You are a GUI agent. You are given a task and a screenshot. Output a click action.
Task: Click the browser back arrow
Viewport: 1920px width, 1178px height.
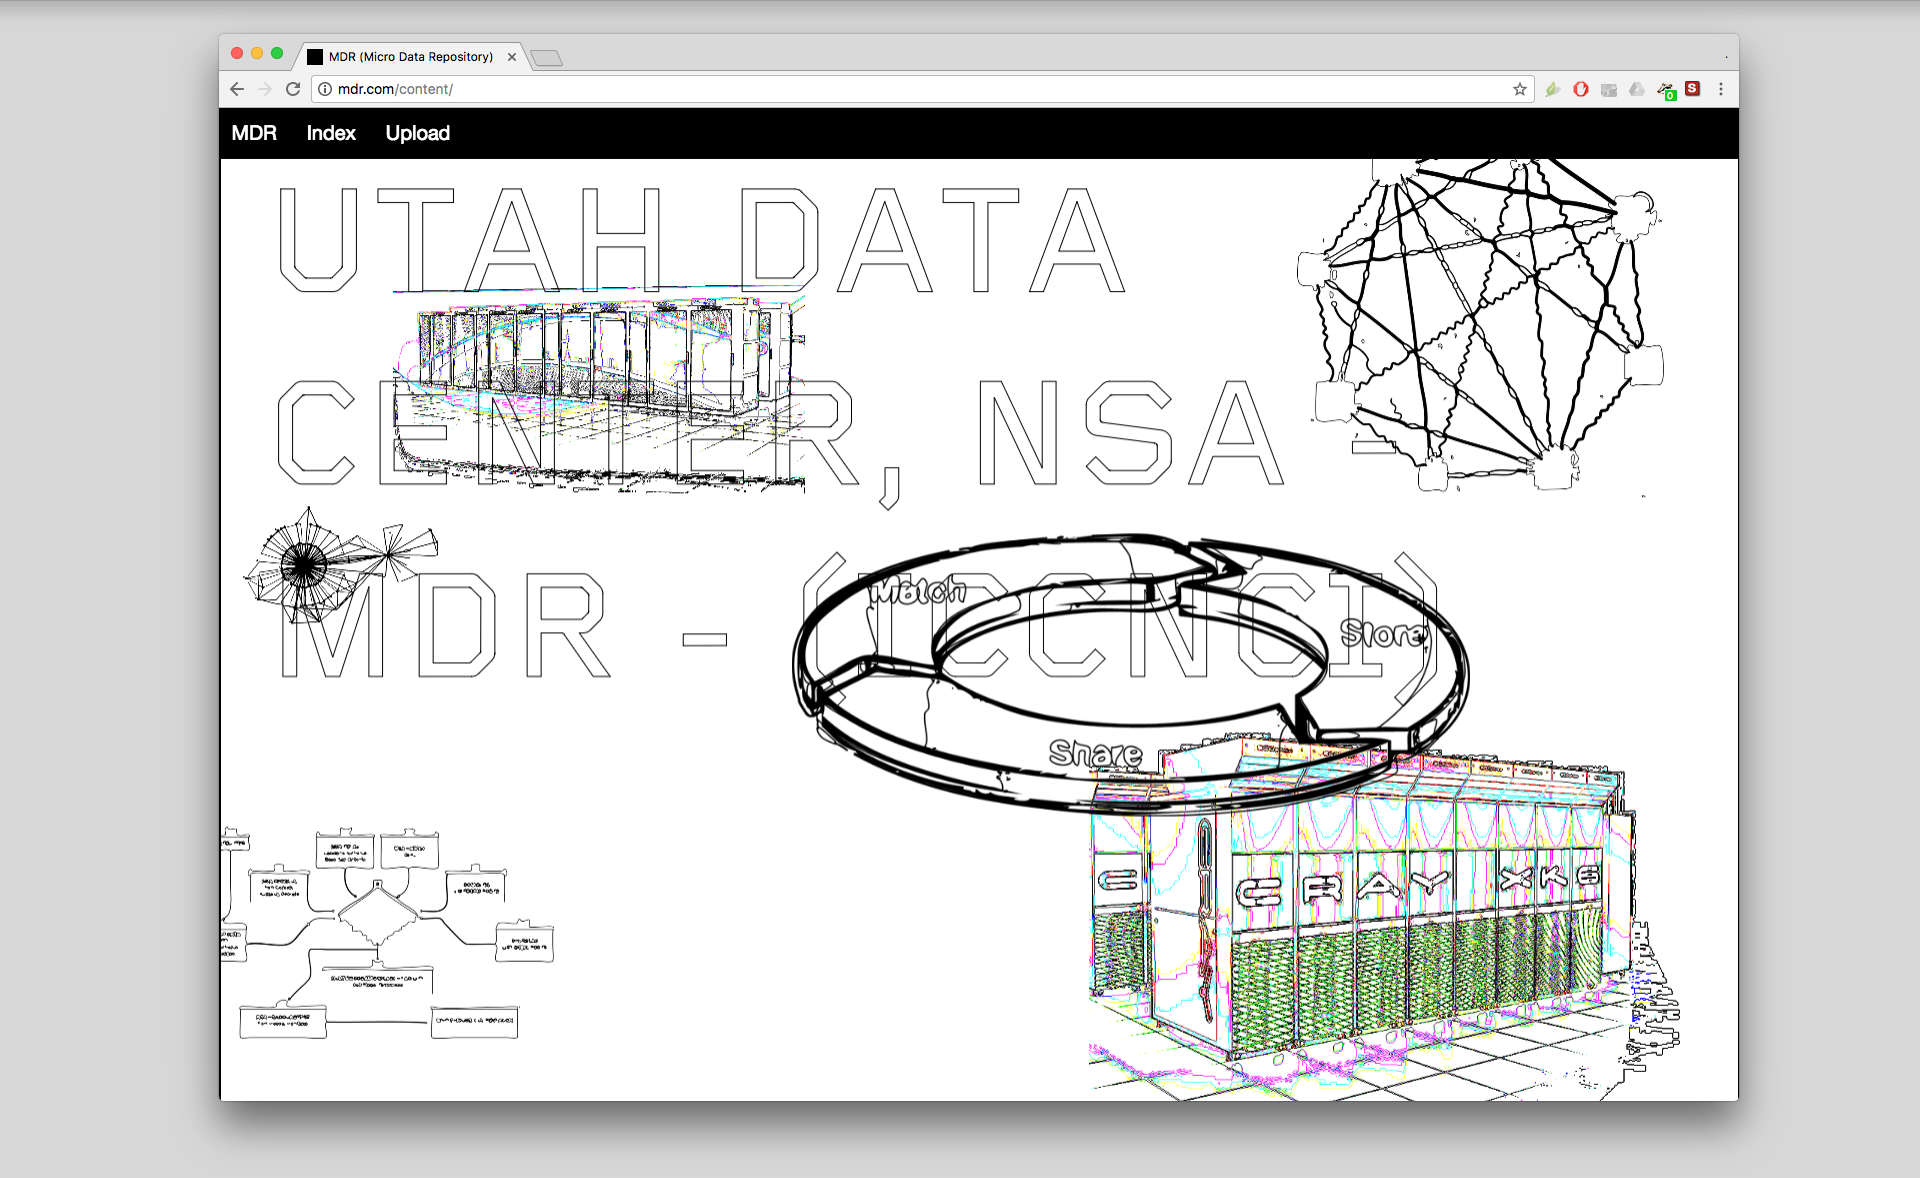pyautogui.click(x=237, y=89)
